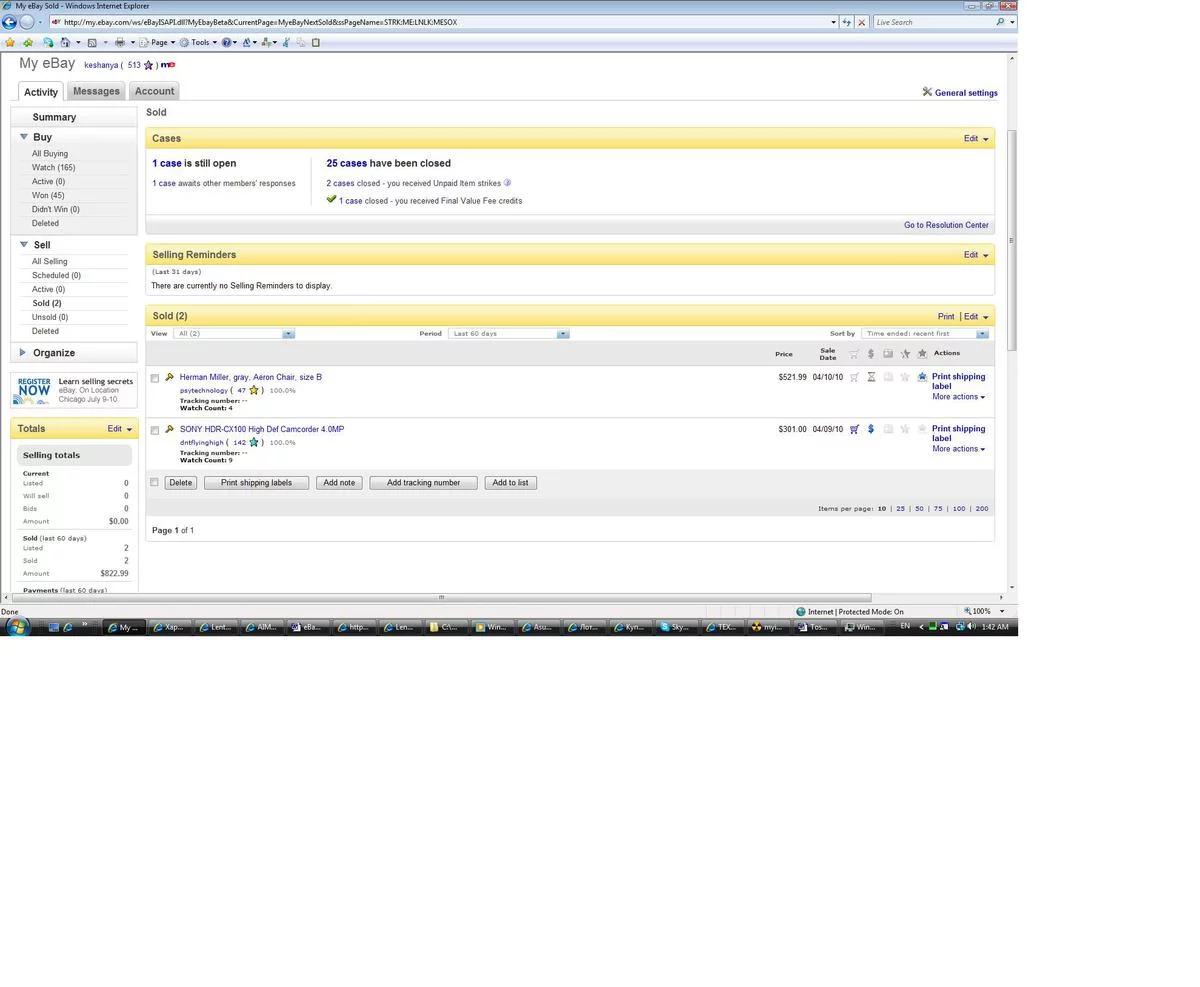Click the Help question mark icon
Image resolution: width=1200 pixels, height=987 pixels.
click(x=227, y=42)
